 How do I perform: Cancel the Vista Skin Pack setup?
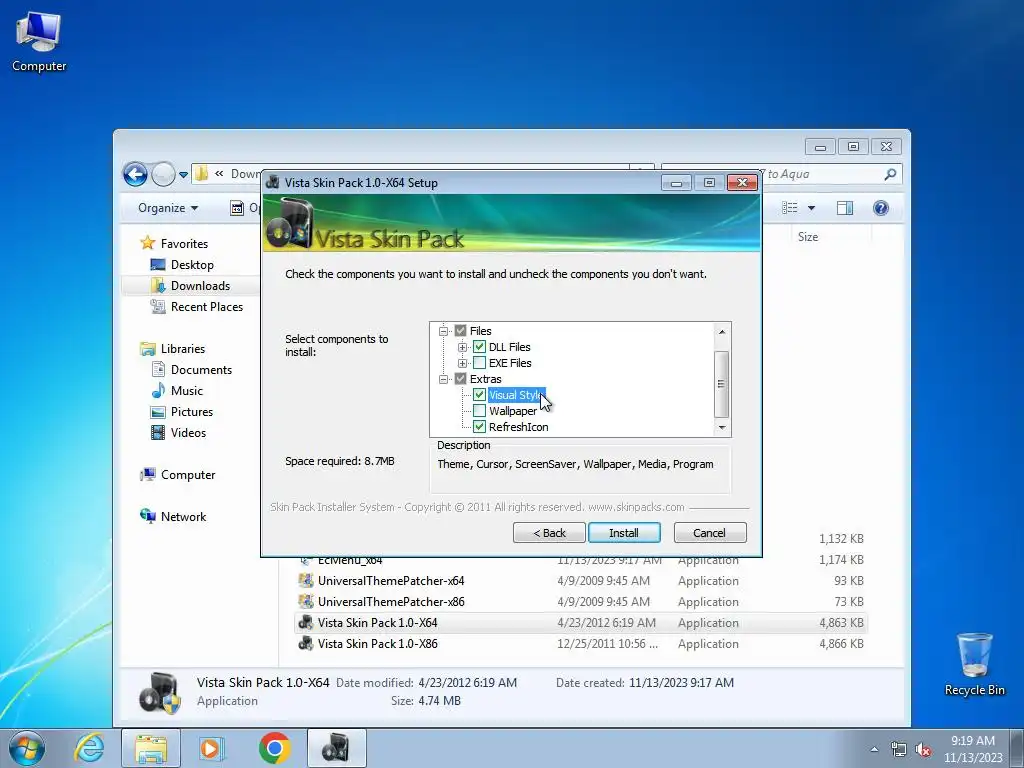[709, 533]
